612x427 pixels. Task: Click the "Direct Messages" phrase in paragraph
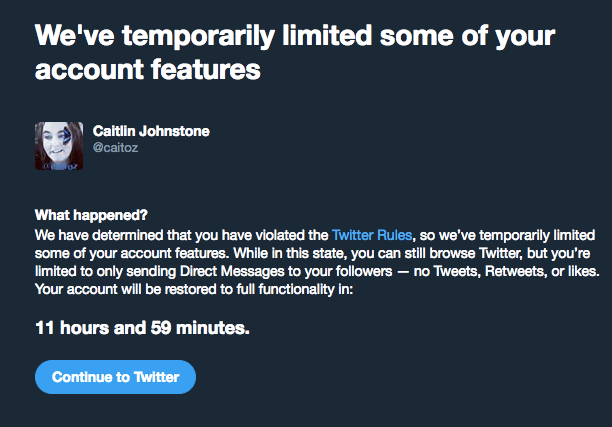(x=232, y=271)
